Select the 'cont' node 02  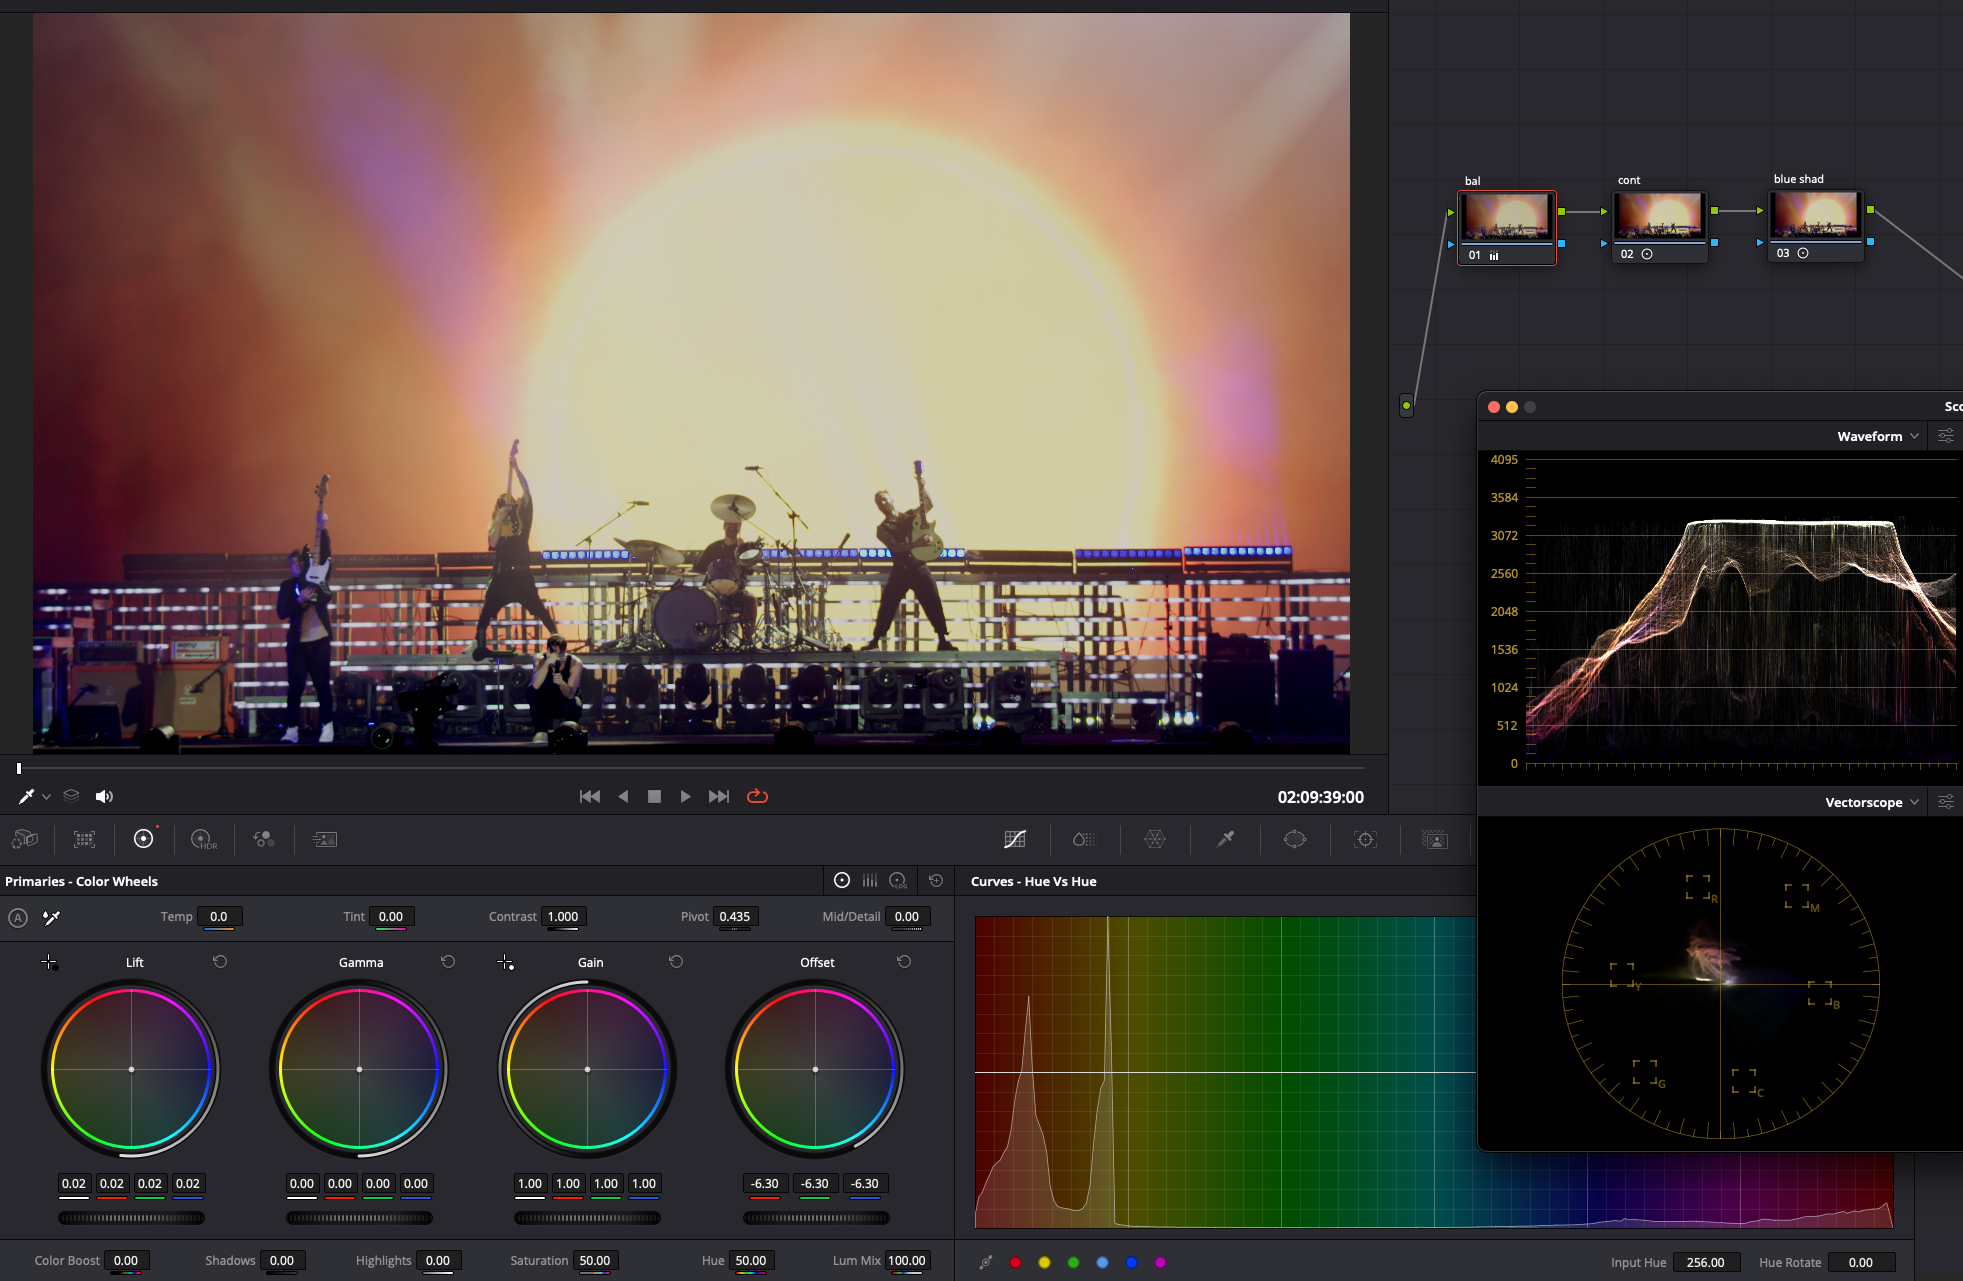click(x=1659, y=217)
